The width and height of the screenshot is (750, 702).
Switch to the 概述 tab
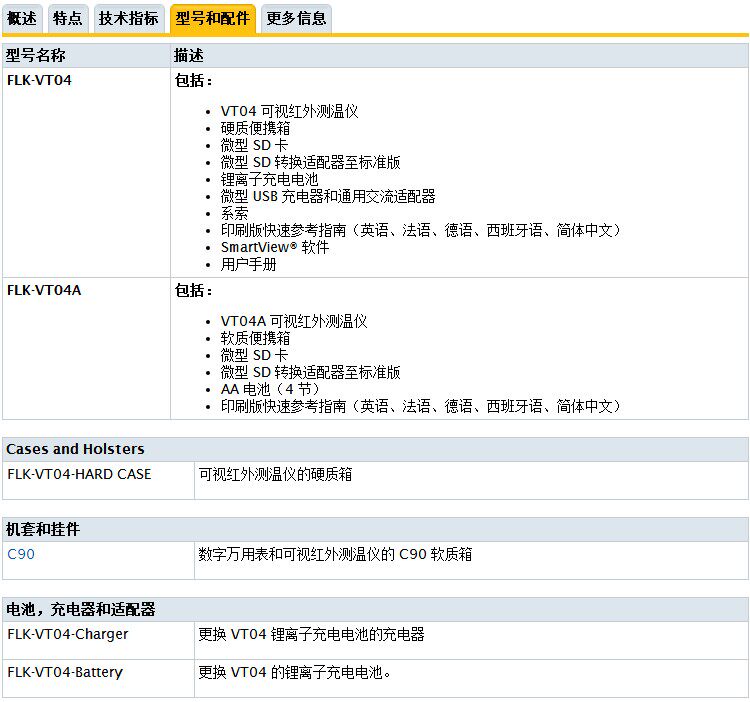pyautogui.click(x=22, y=19)
